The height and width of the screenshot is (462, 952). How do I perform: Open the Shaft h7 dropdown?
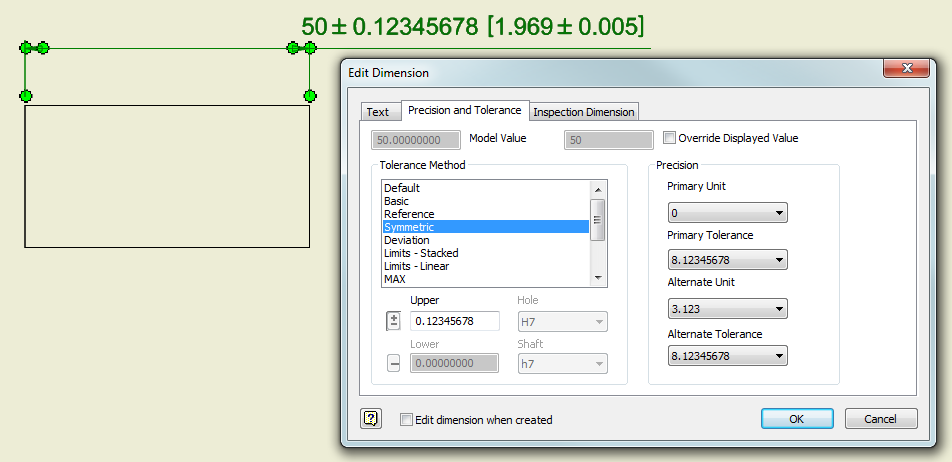(562, 364)
